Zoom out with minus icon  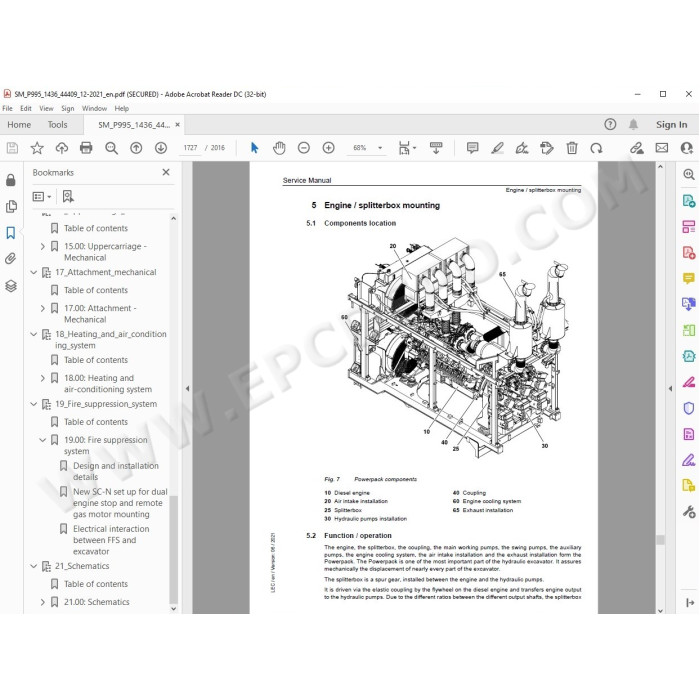304,148
